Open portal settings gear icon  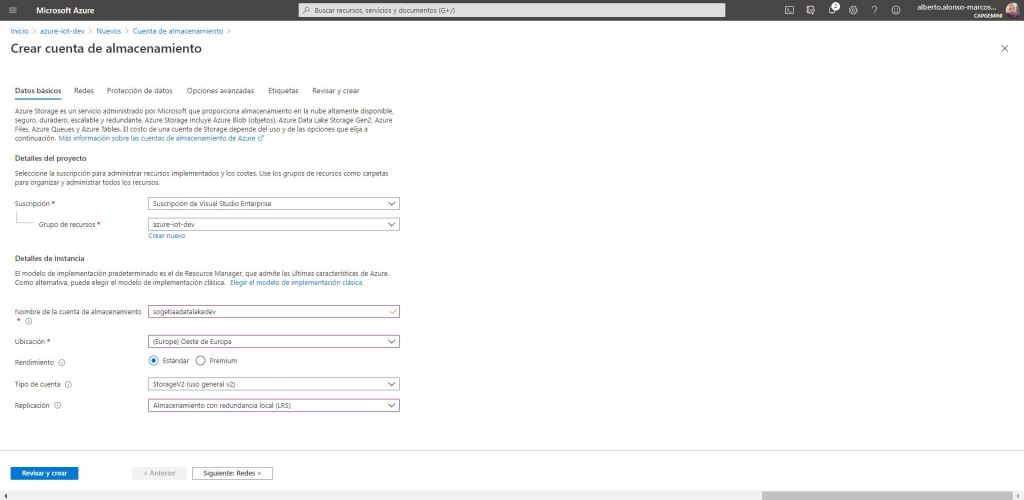pyautogui.click(x=853, y=10)
